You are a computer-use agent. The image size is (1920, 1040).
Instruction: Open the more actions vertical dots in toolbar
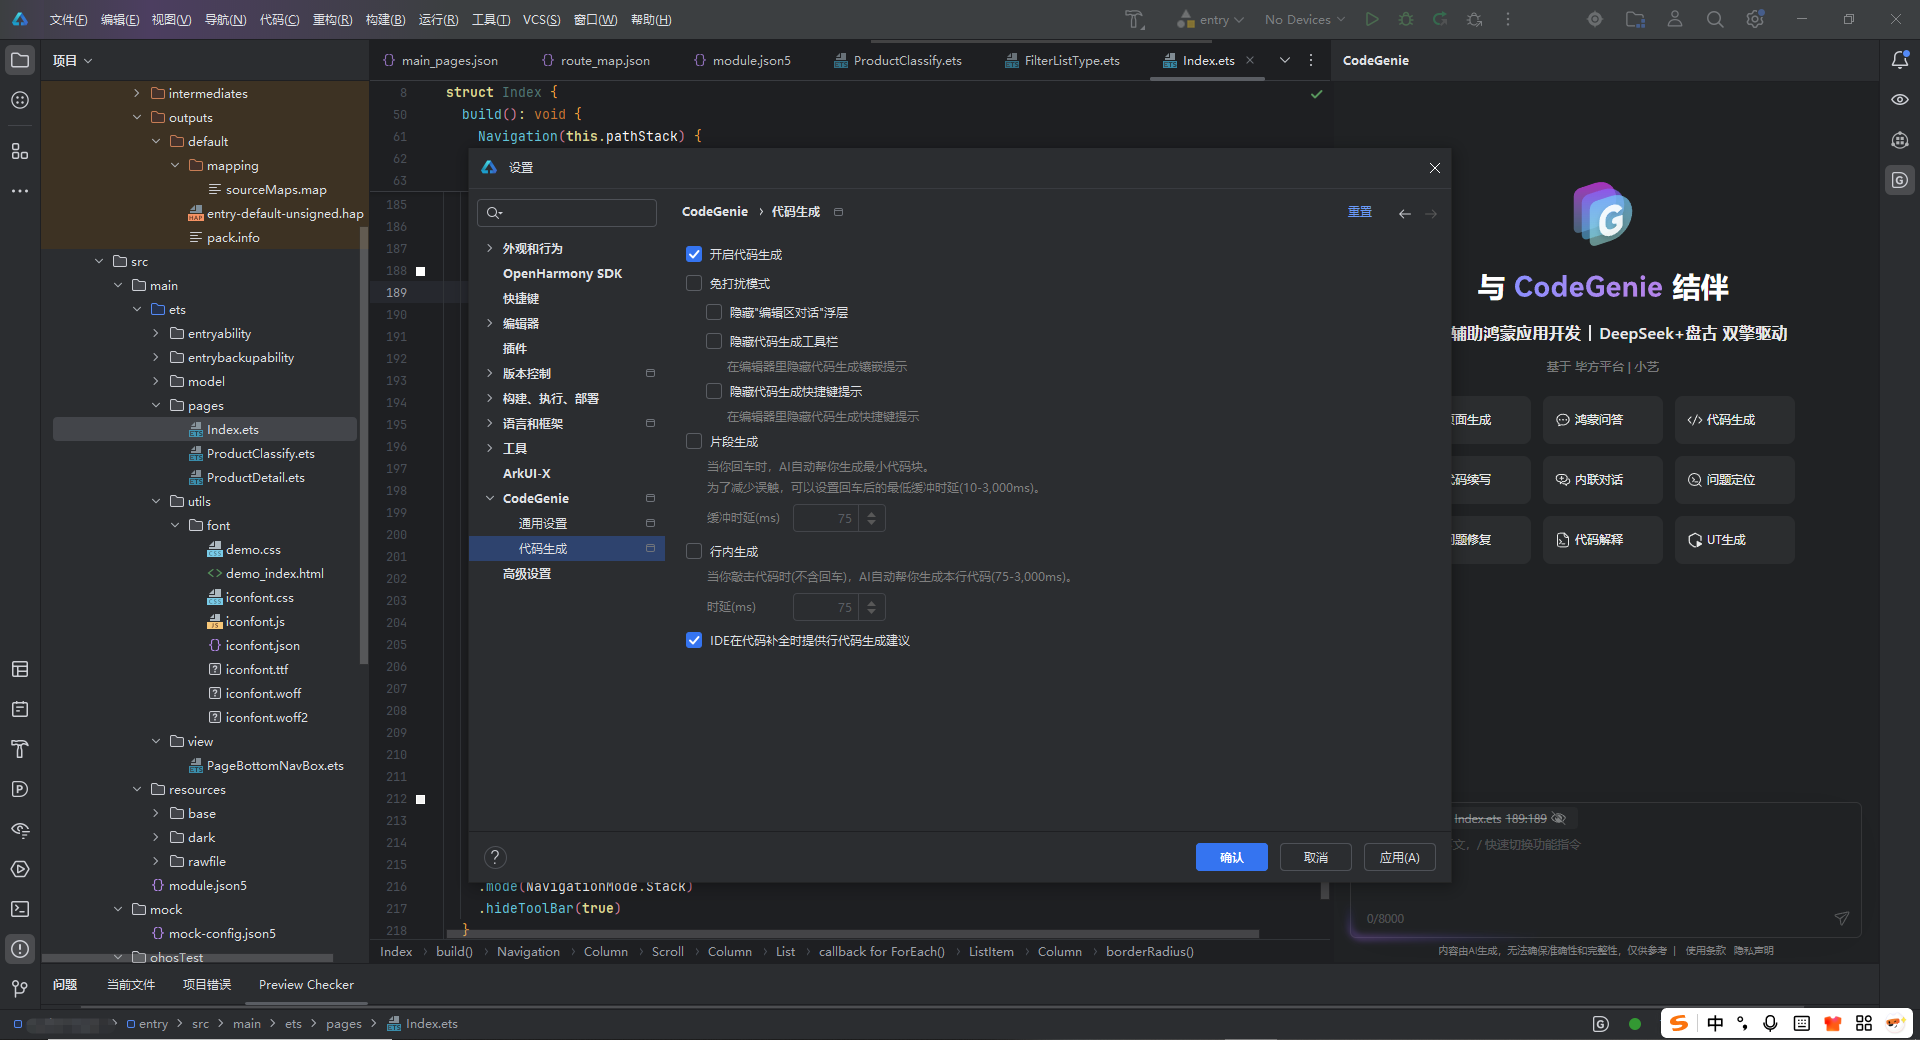pyautogui.click(x=1508, y=19)
